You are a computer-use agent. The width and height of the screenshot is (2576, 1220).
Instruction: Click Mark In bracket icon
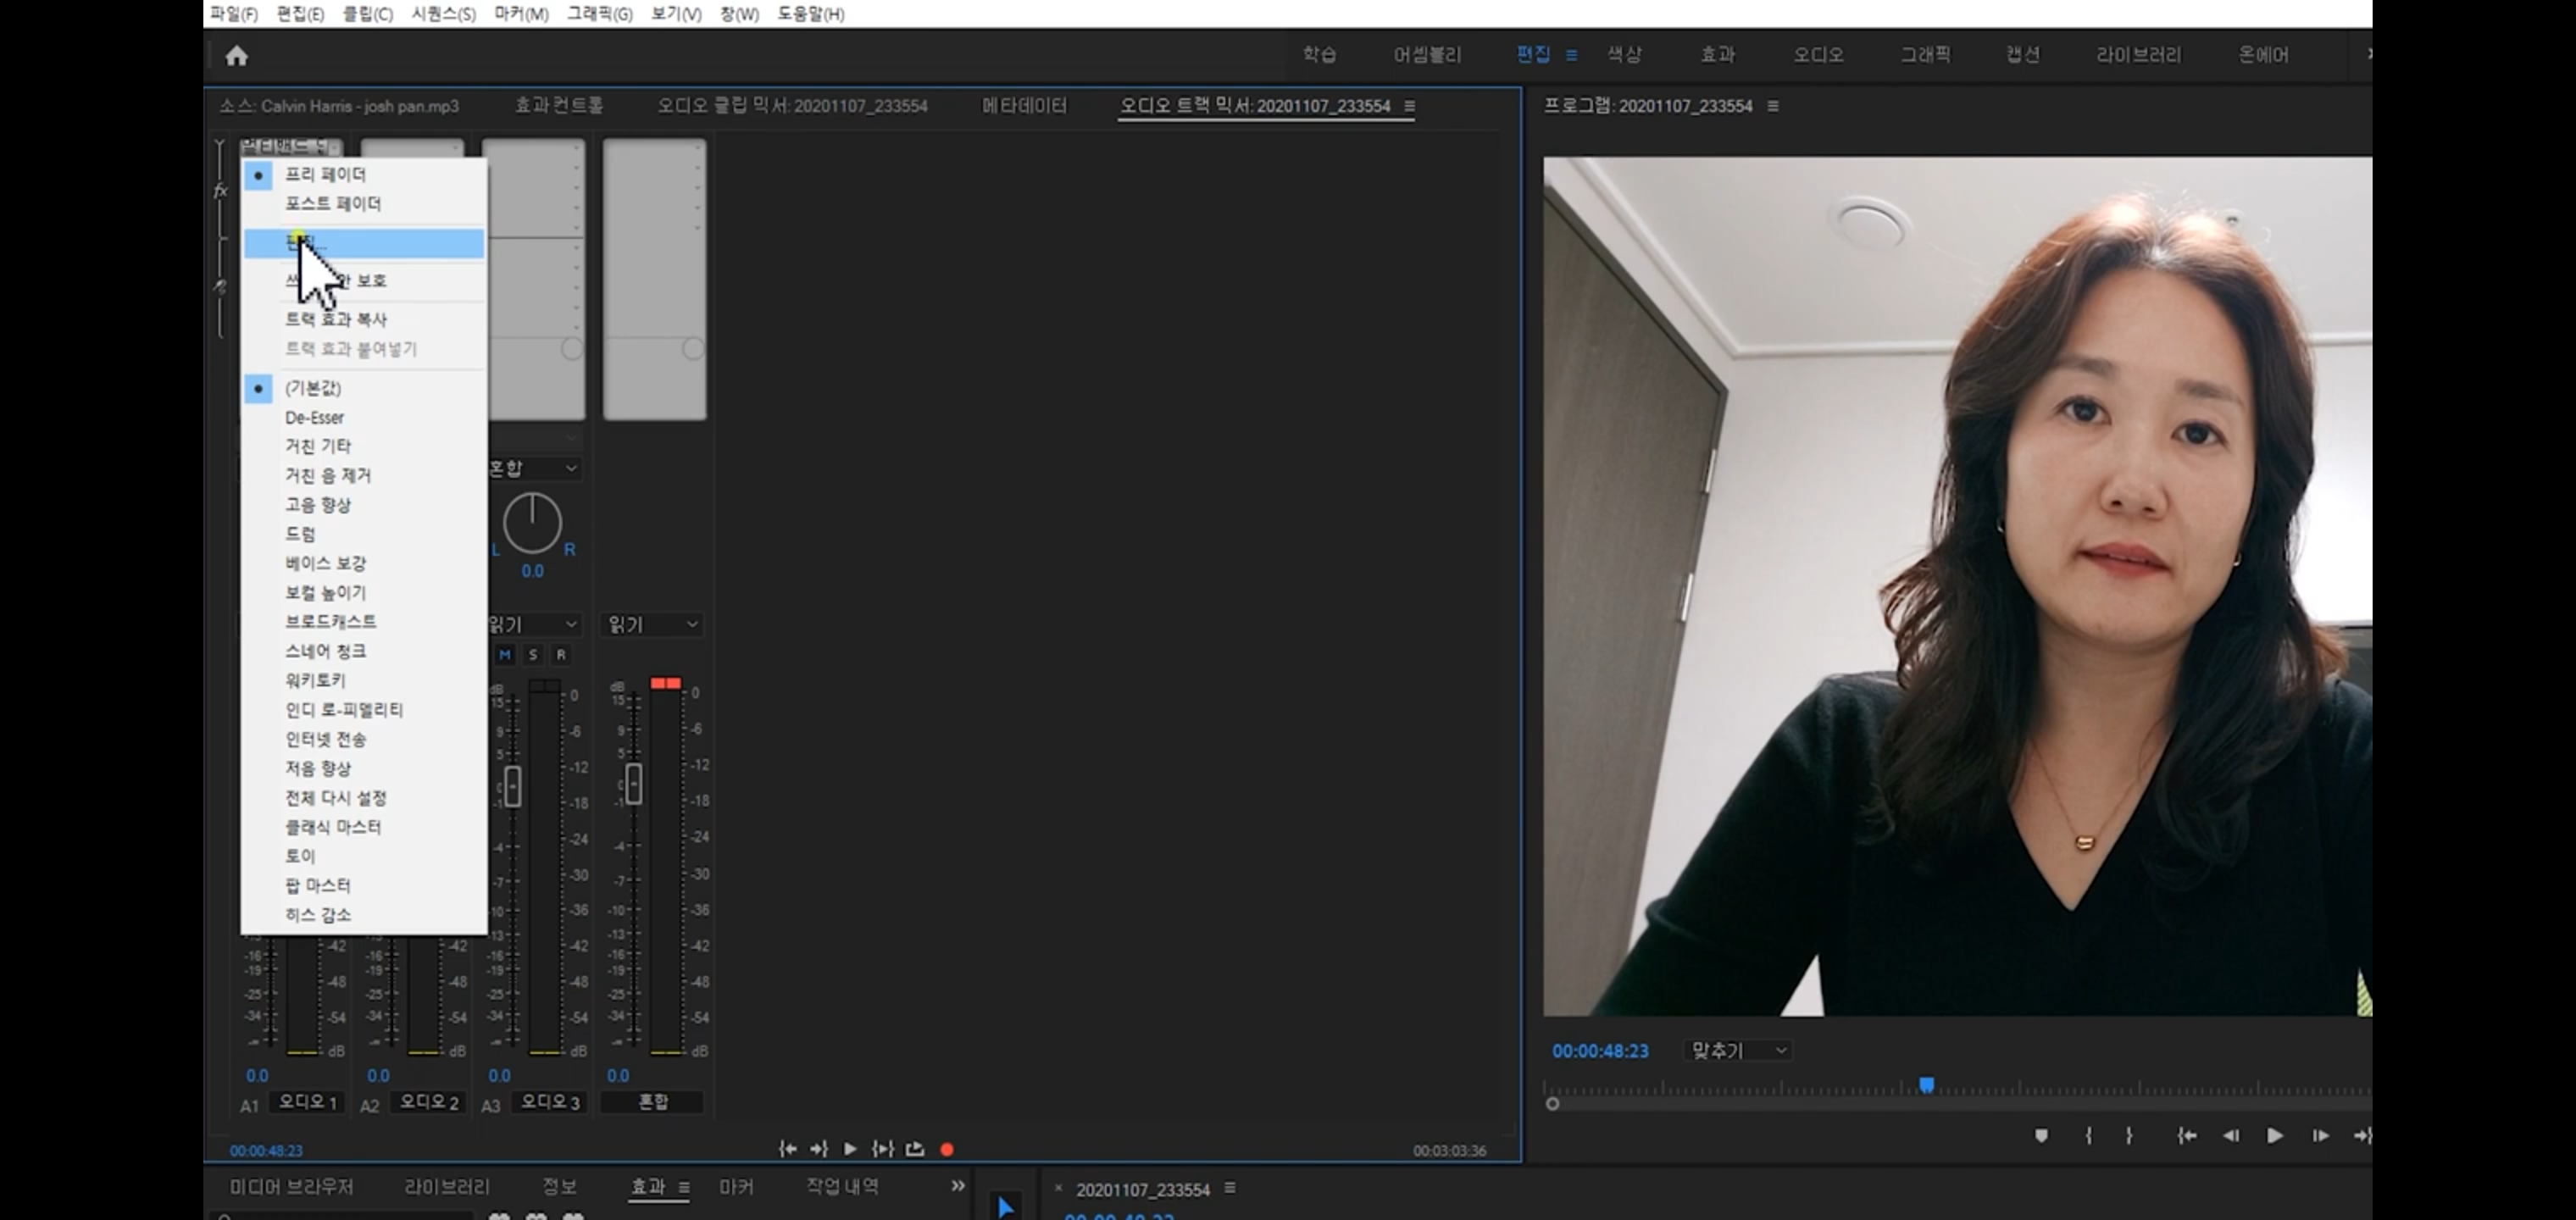point(2088,1135)
